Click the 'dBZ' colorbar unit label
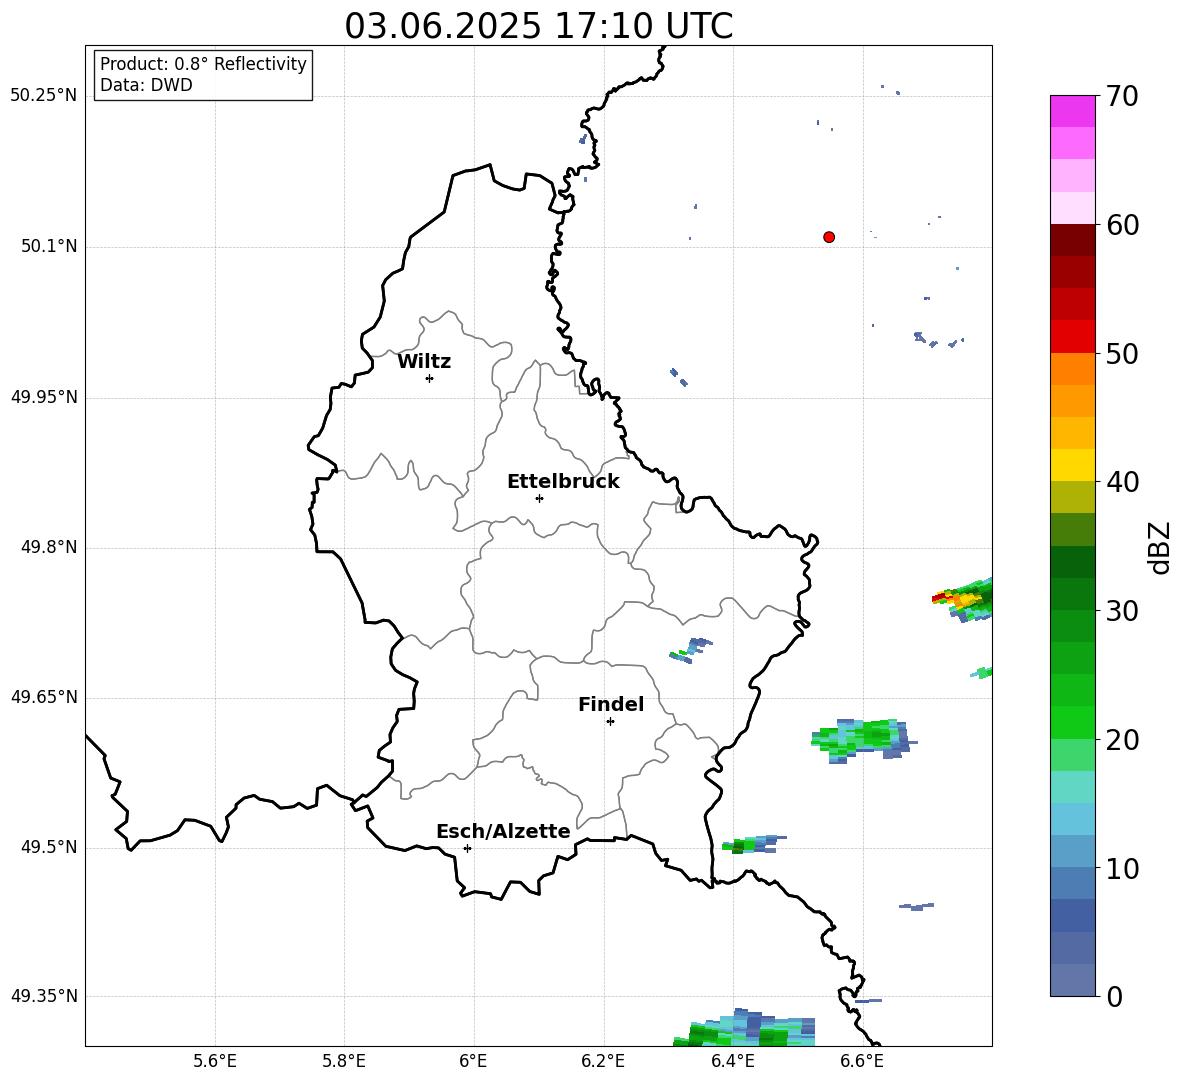Viewport: 1184px width, 1081px height. [x=1161, y=547]
